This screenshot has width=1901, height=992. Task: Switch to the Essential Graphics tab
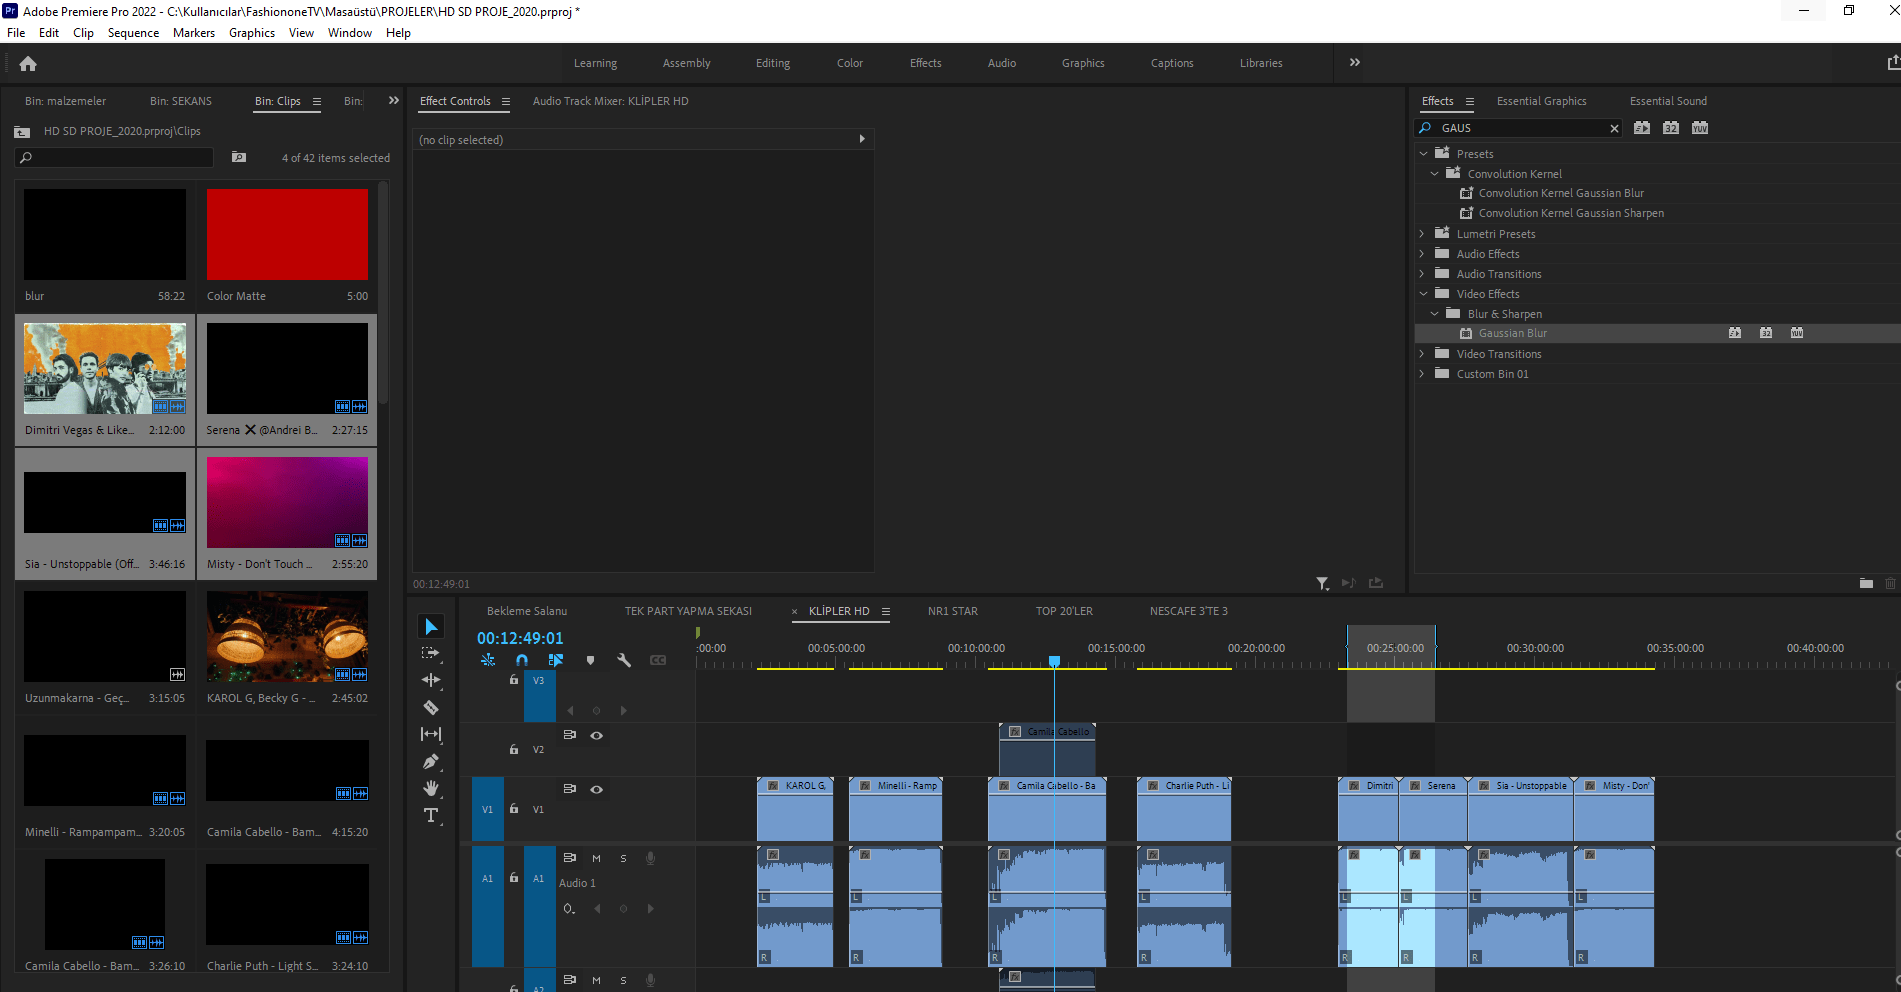tap(1541, 100)
